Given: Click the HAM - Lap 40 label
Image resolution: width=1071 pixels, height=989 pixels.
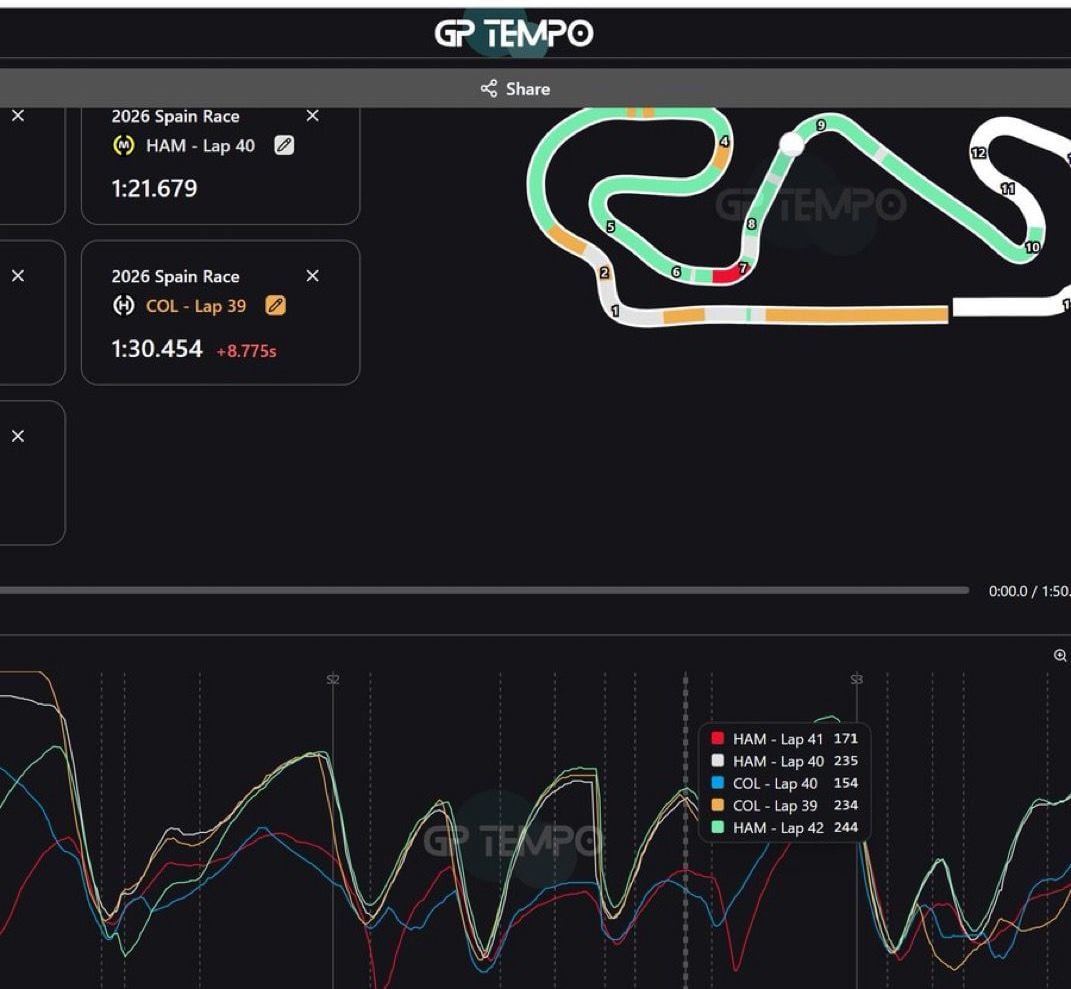Looking at the screenshot, I should click(200, 145).
